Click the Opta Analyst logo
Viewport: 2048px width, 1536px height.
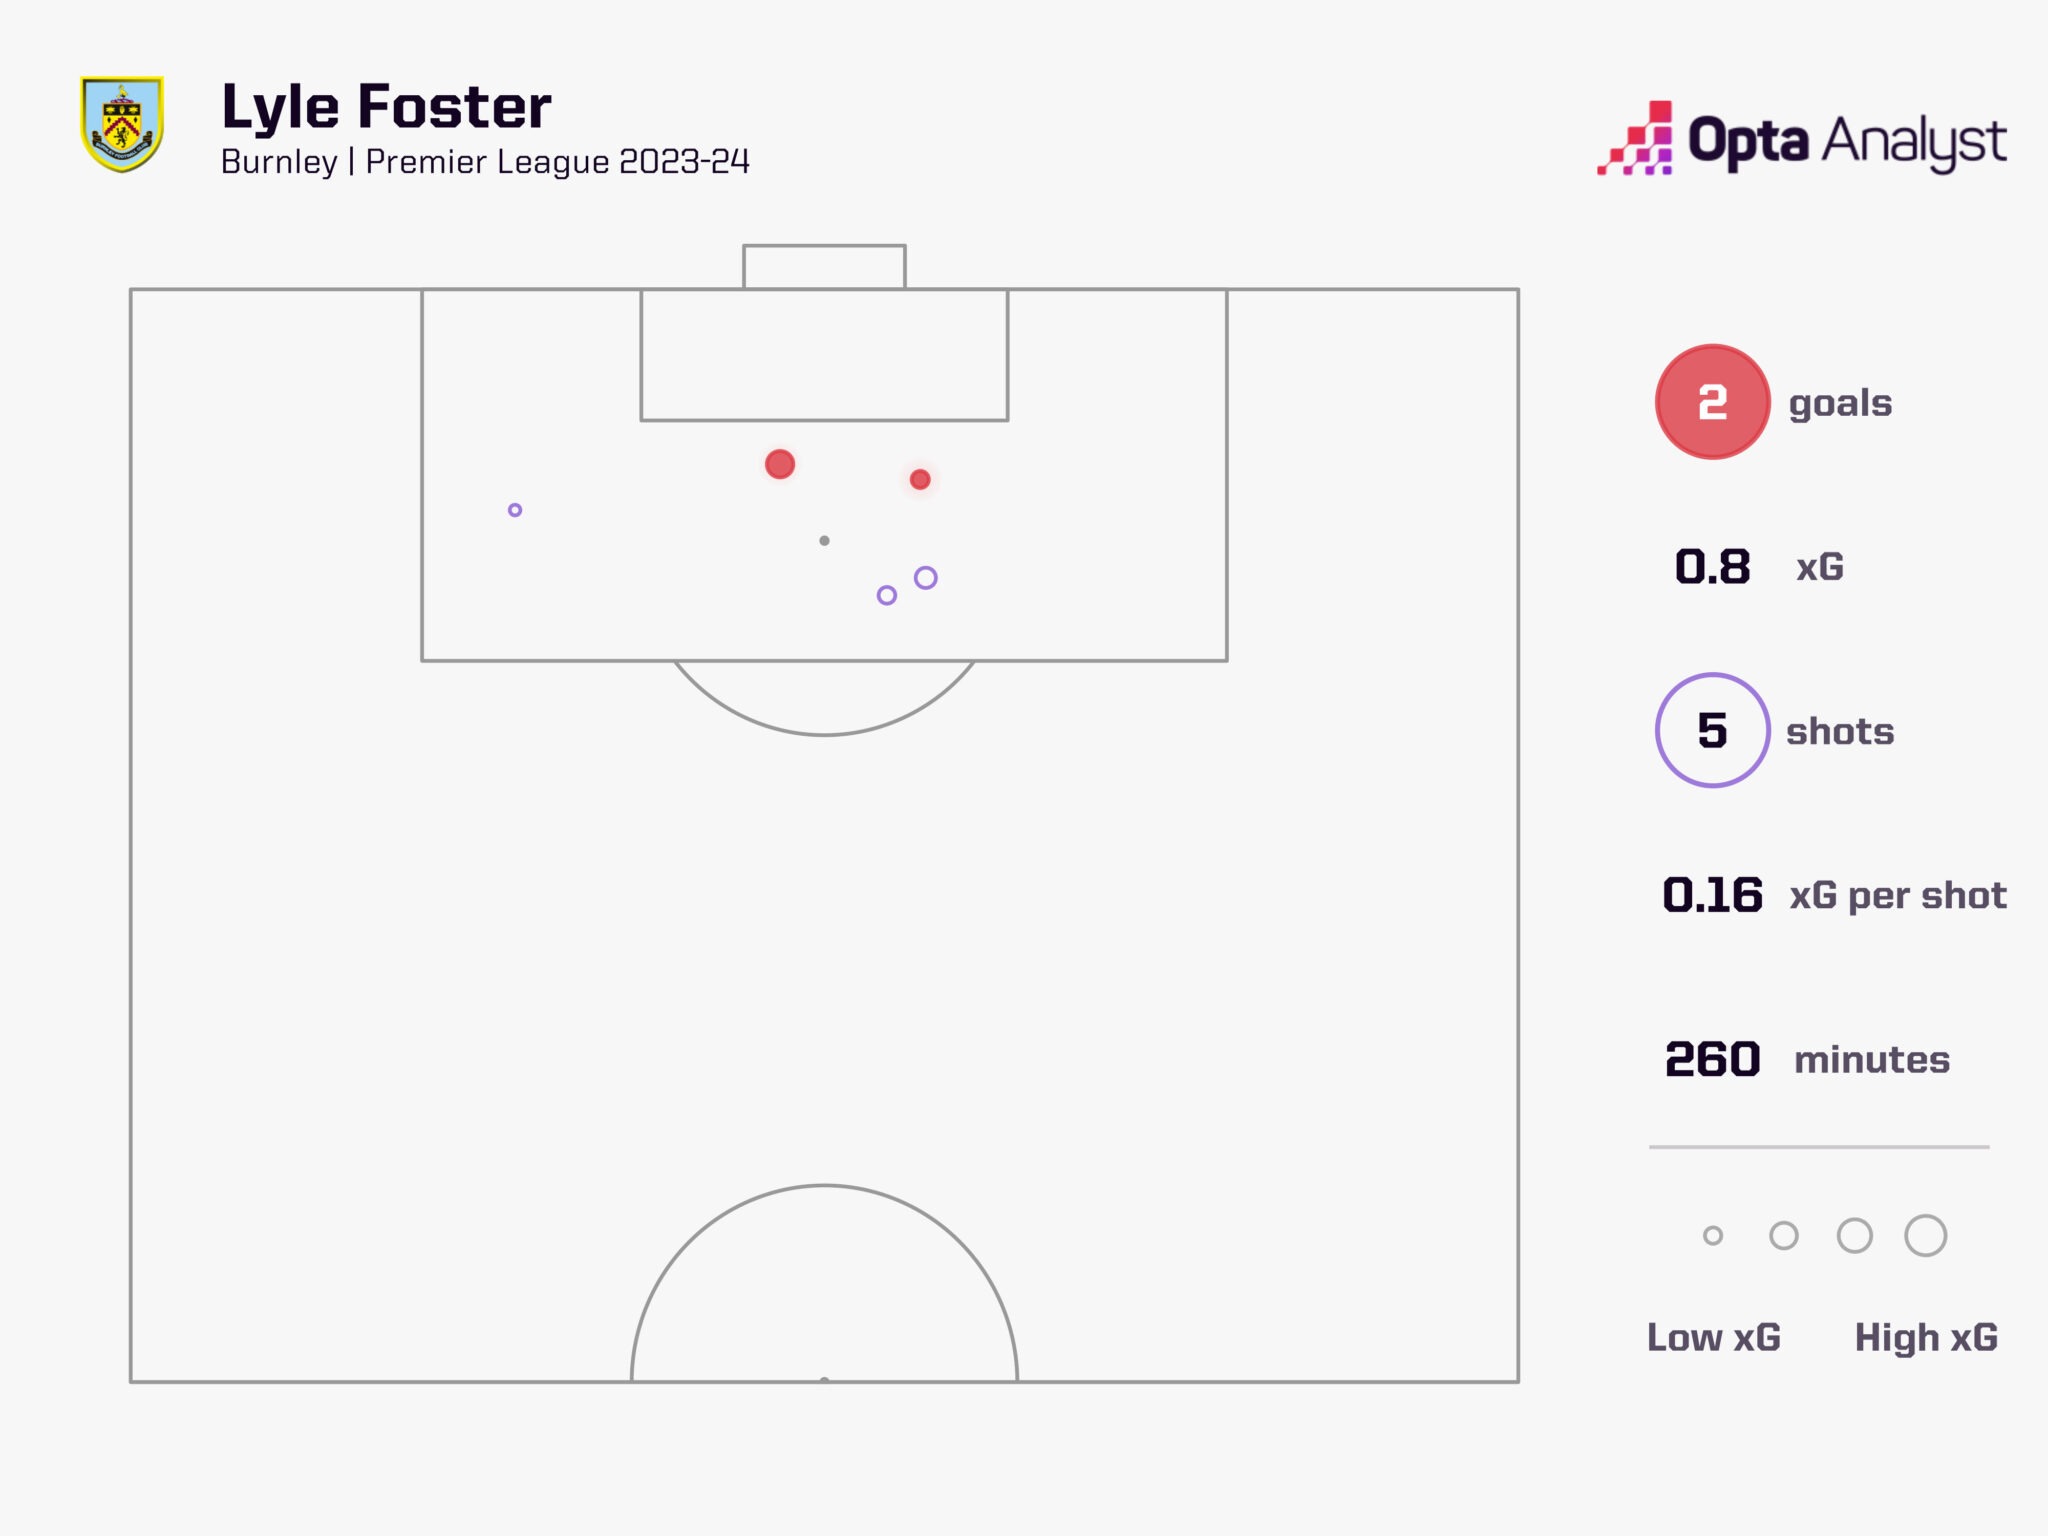tap(1801, 140)
